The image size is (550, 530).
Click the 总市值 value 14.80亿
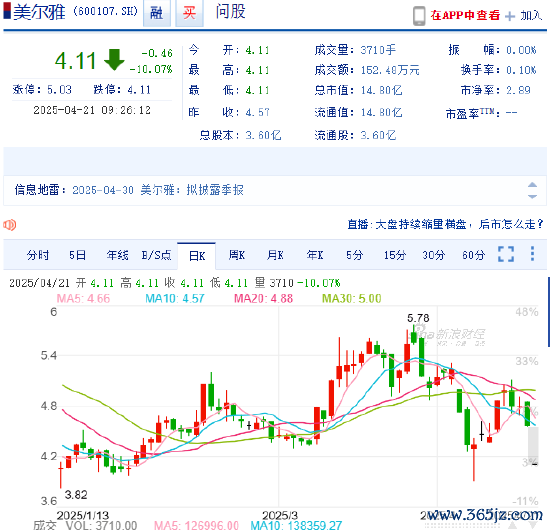click(382, 90)
